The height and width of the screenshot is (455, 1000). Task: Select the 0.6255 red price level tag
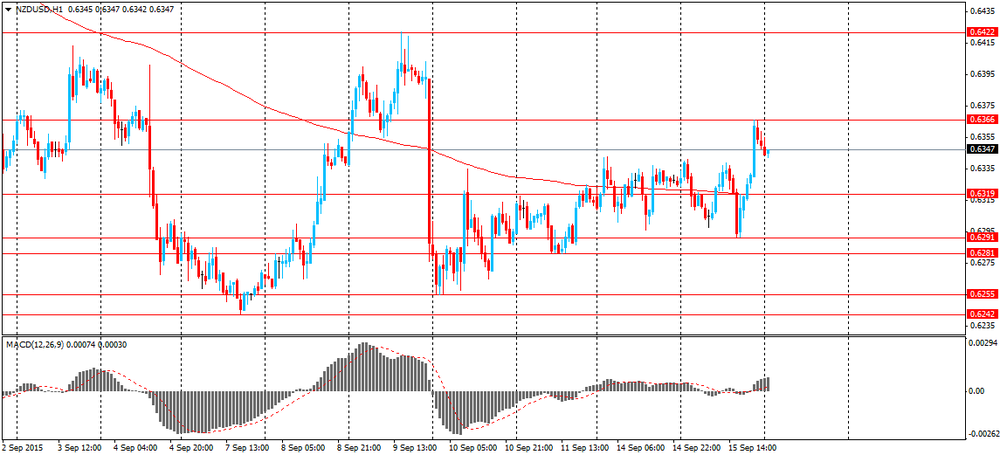[982, 294]
